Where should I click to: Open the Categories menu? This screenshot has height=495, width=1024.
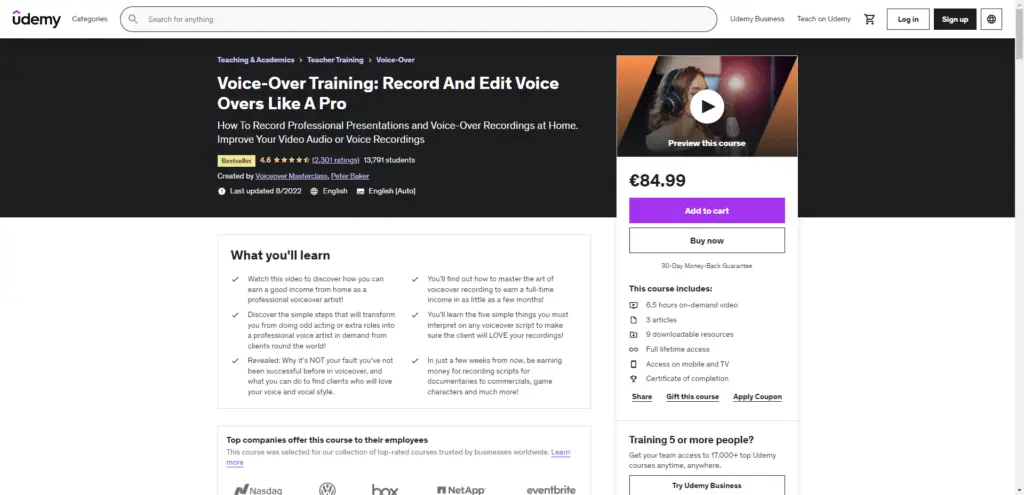[x=89, y=19]
